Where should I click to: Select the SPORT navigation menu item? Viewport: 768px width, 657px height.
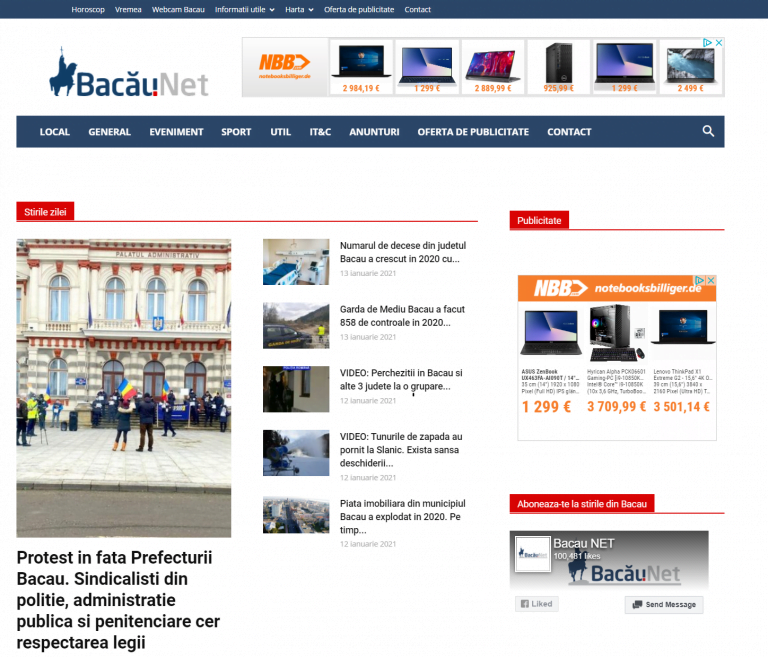(236, 132)
